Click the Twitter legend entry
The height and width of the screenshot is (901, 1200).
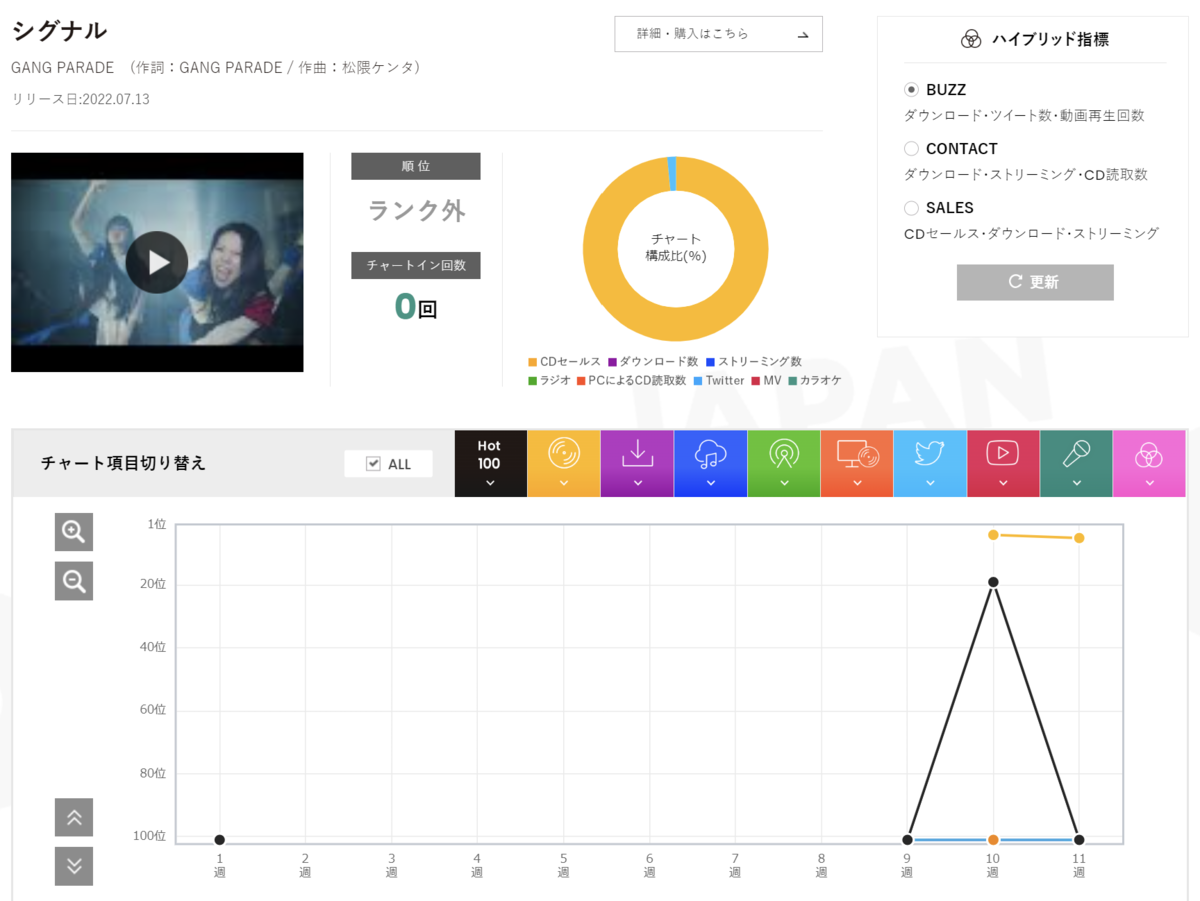click(719, 381)
